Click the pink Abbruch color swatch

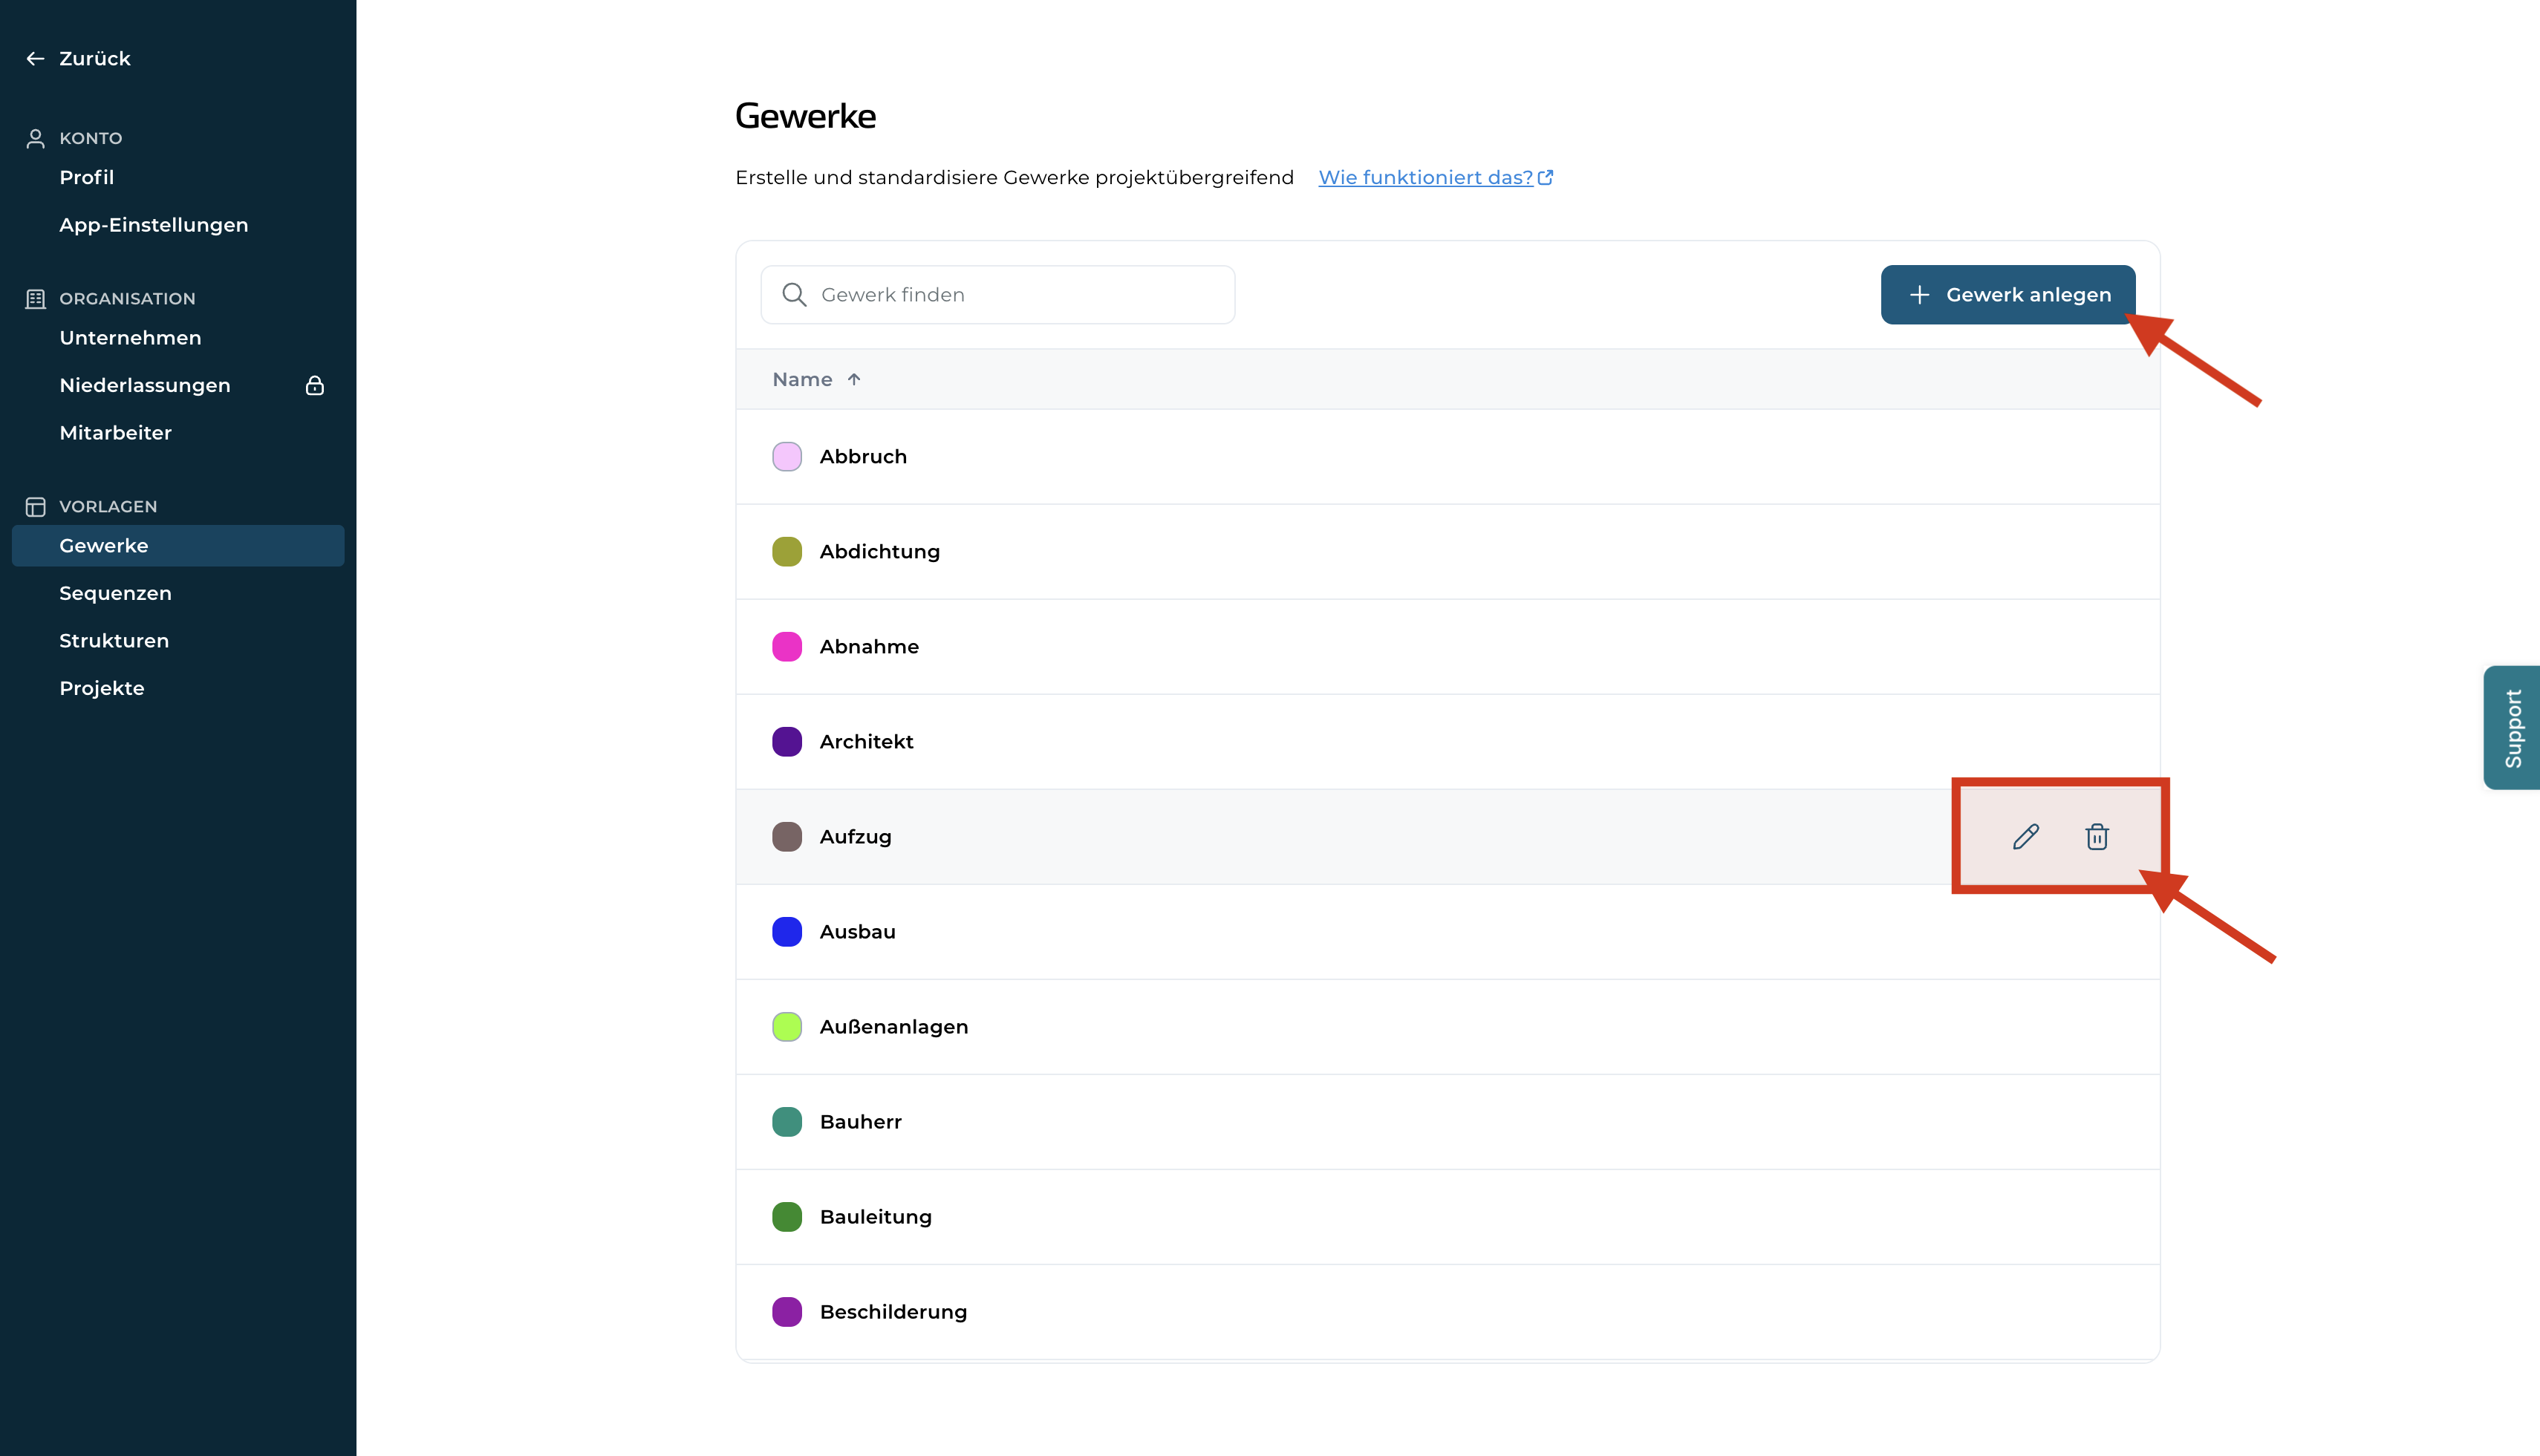(x=787, y=457)
